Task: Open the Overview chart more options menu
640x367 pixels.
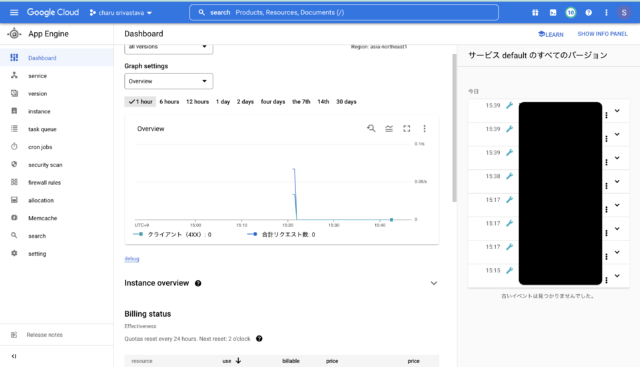Action: point(424,129)
